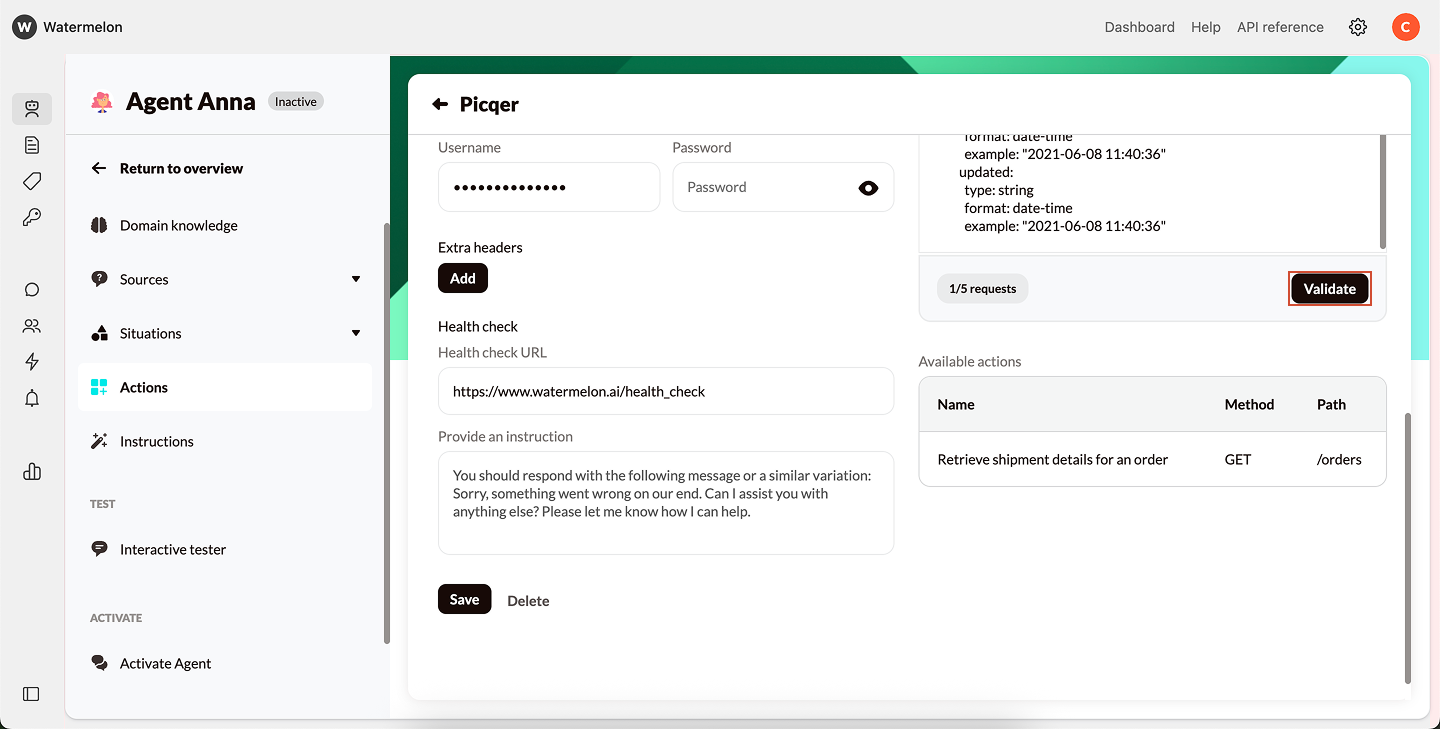Save the Picqer action configuration
The width and height of the screenshot is (1440, 729).
click(x=464, y=599)
